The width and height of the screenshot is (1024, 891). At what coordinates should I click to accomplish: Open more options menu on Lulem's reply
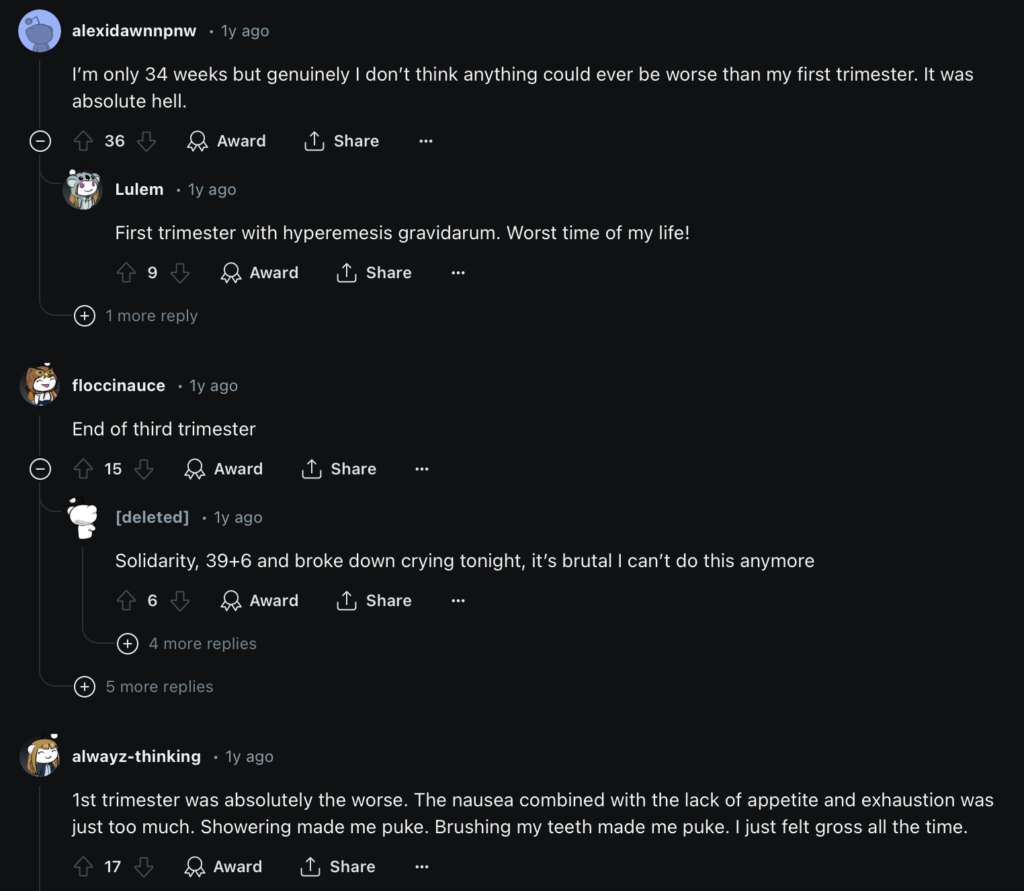458,272
